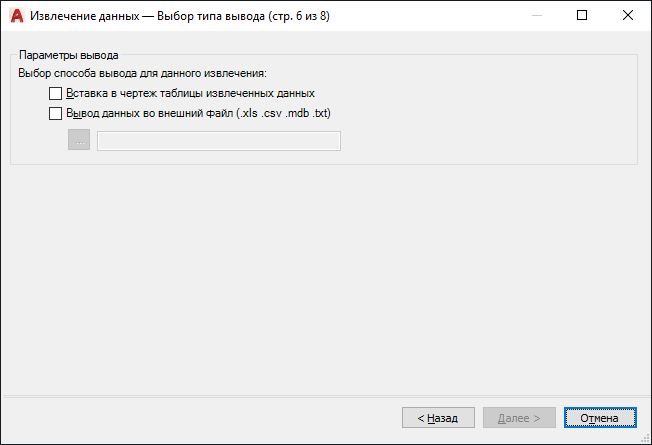Check "Вывод данных во внешний файл" option
The image size is (652, 445).
click(56, 114)
